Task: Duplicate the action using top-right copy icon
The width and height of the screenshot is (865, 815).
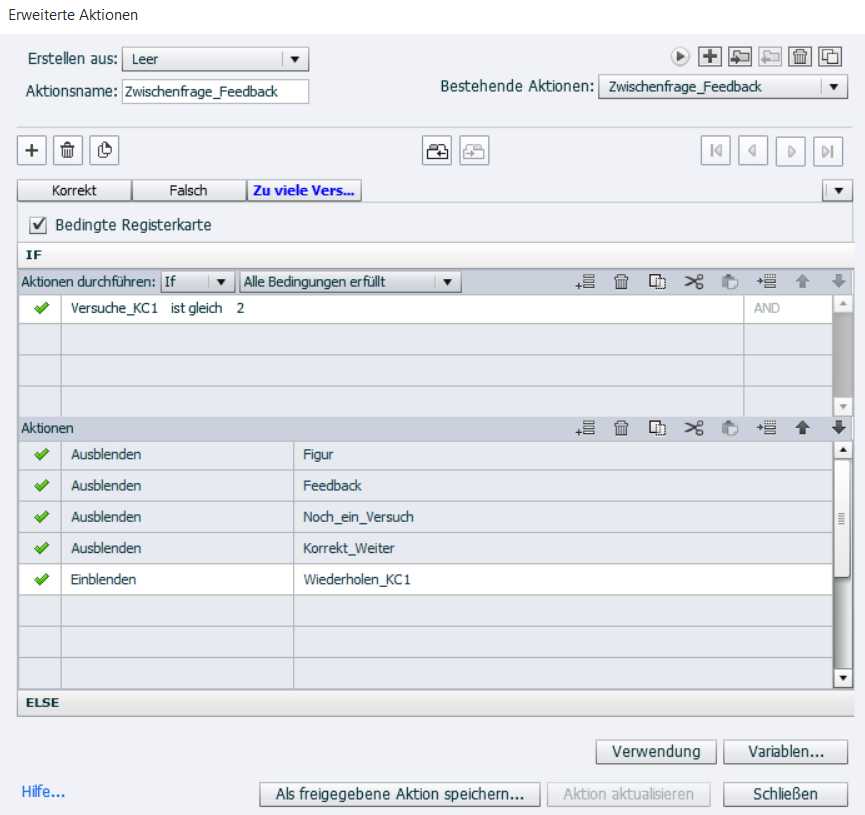Action: point(830,57)
